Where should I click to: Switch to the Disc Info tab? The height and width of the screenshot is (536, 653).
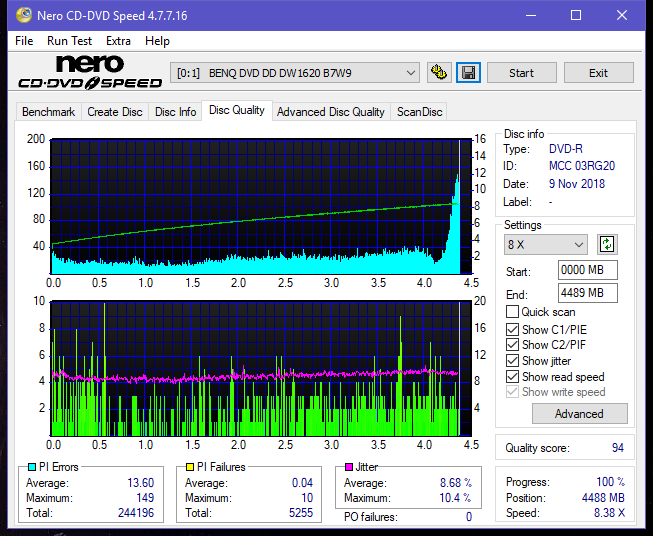(x=175, y=112)
